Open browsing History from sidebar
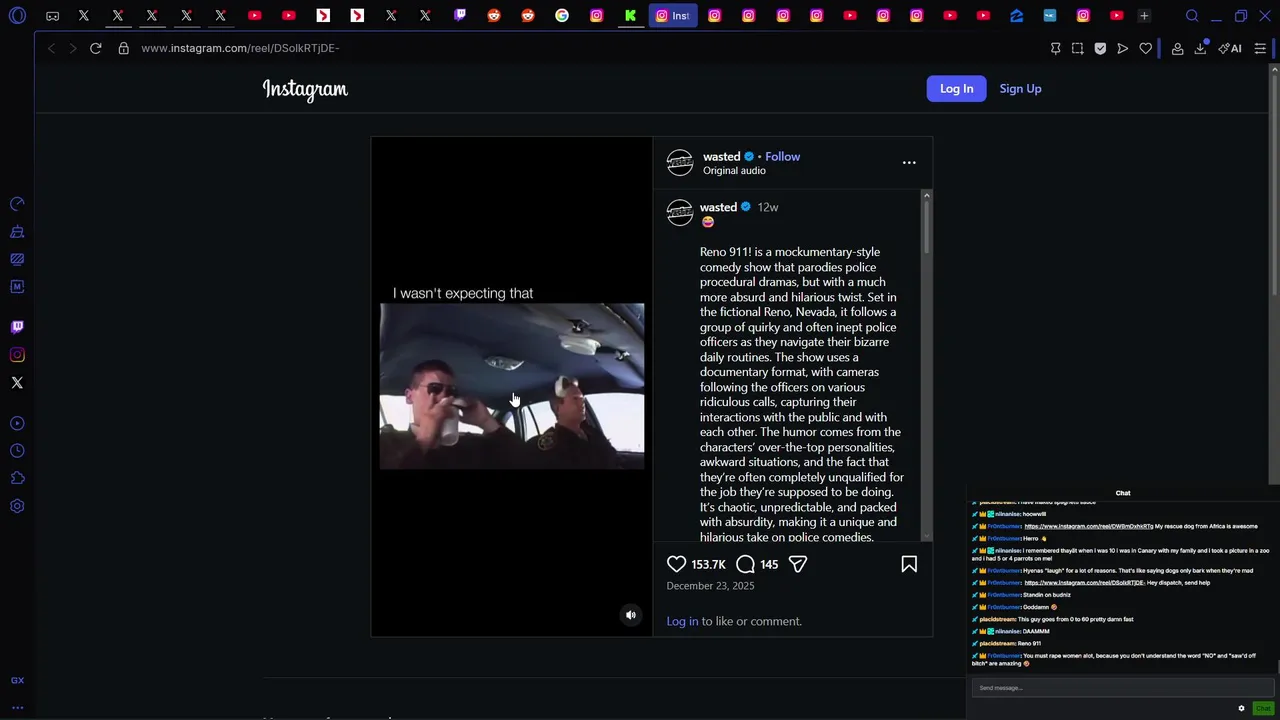Screen dimensions: 1280x720 pyautogui.click(x=17, y=451)
